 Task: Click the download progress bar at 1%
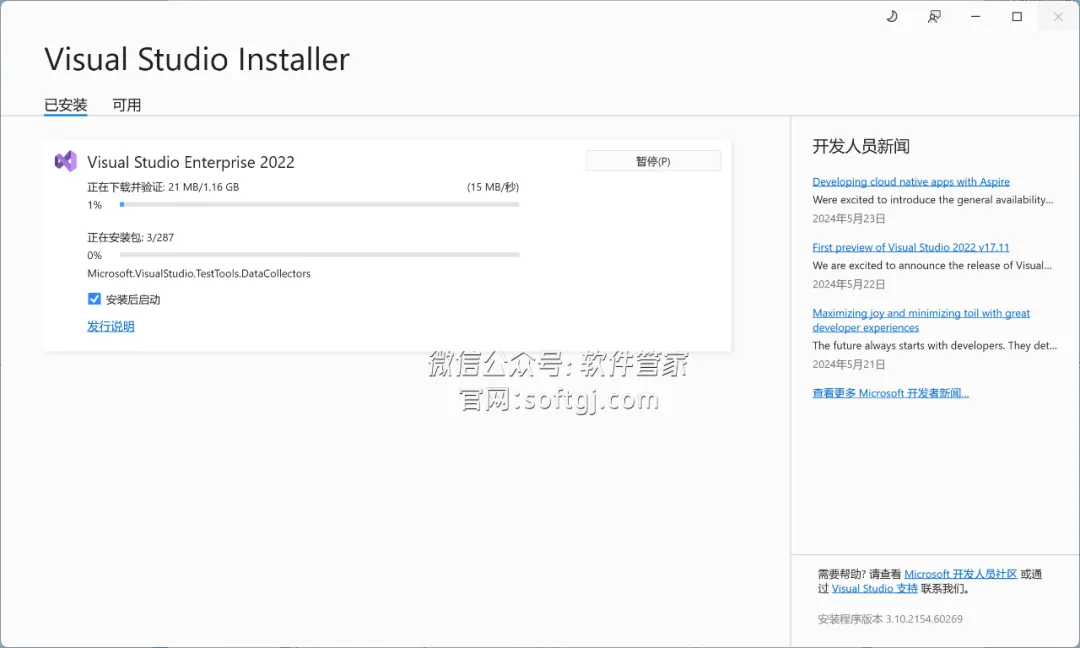pyautogui.click(x=320, y=205)
